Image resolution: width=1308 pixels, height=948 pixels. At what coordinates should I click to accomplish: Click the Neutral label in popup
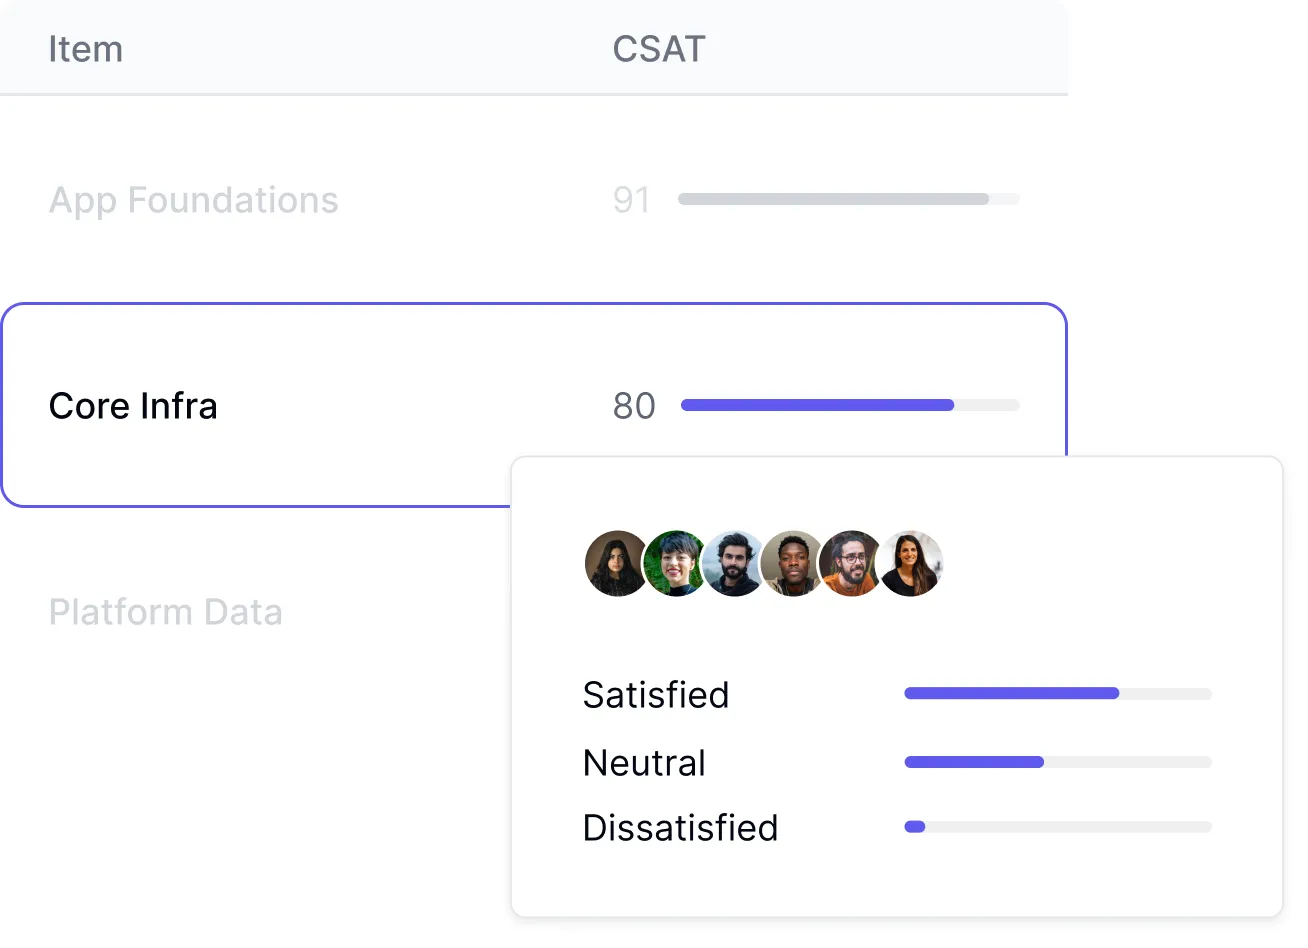[x=644, y=763]
